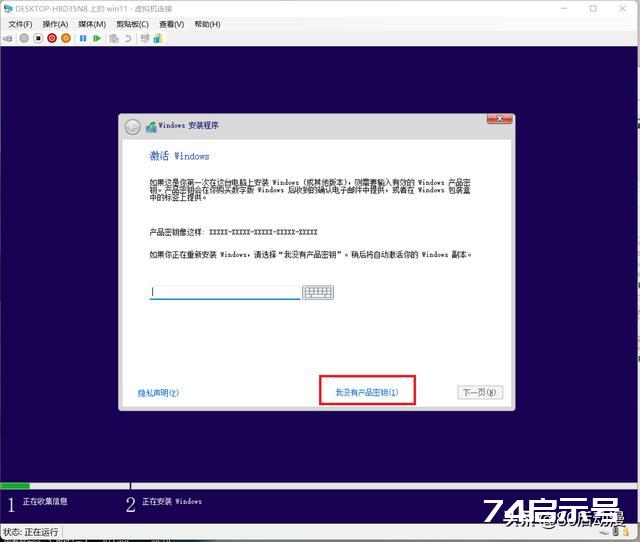Click the product key input field
This screenshot has width=640, height=542.
coord(225,292)
